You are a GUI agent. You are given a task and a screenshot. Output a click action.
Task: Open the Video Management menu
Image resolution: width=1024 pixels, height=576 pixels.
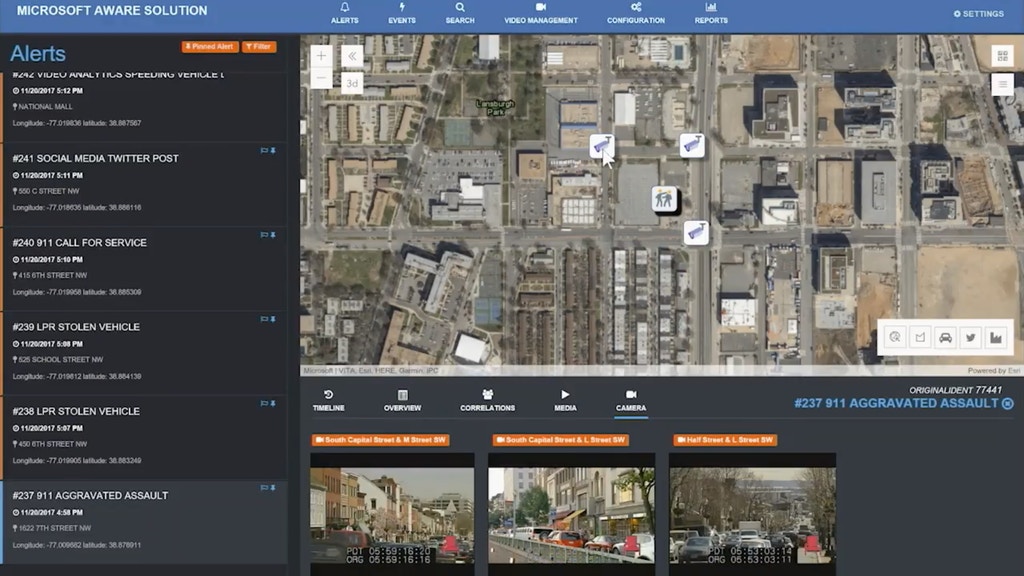[540, 13]
